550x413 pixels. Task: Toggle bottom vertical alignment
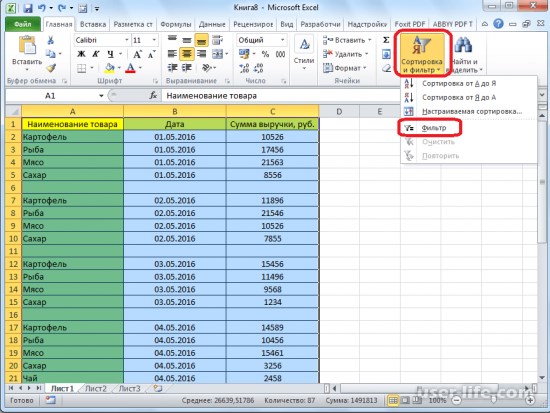[x=201, y=40]
